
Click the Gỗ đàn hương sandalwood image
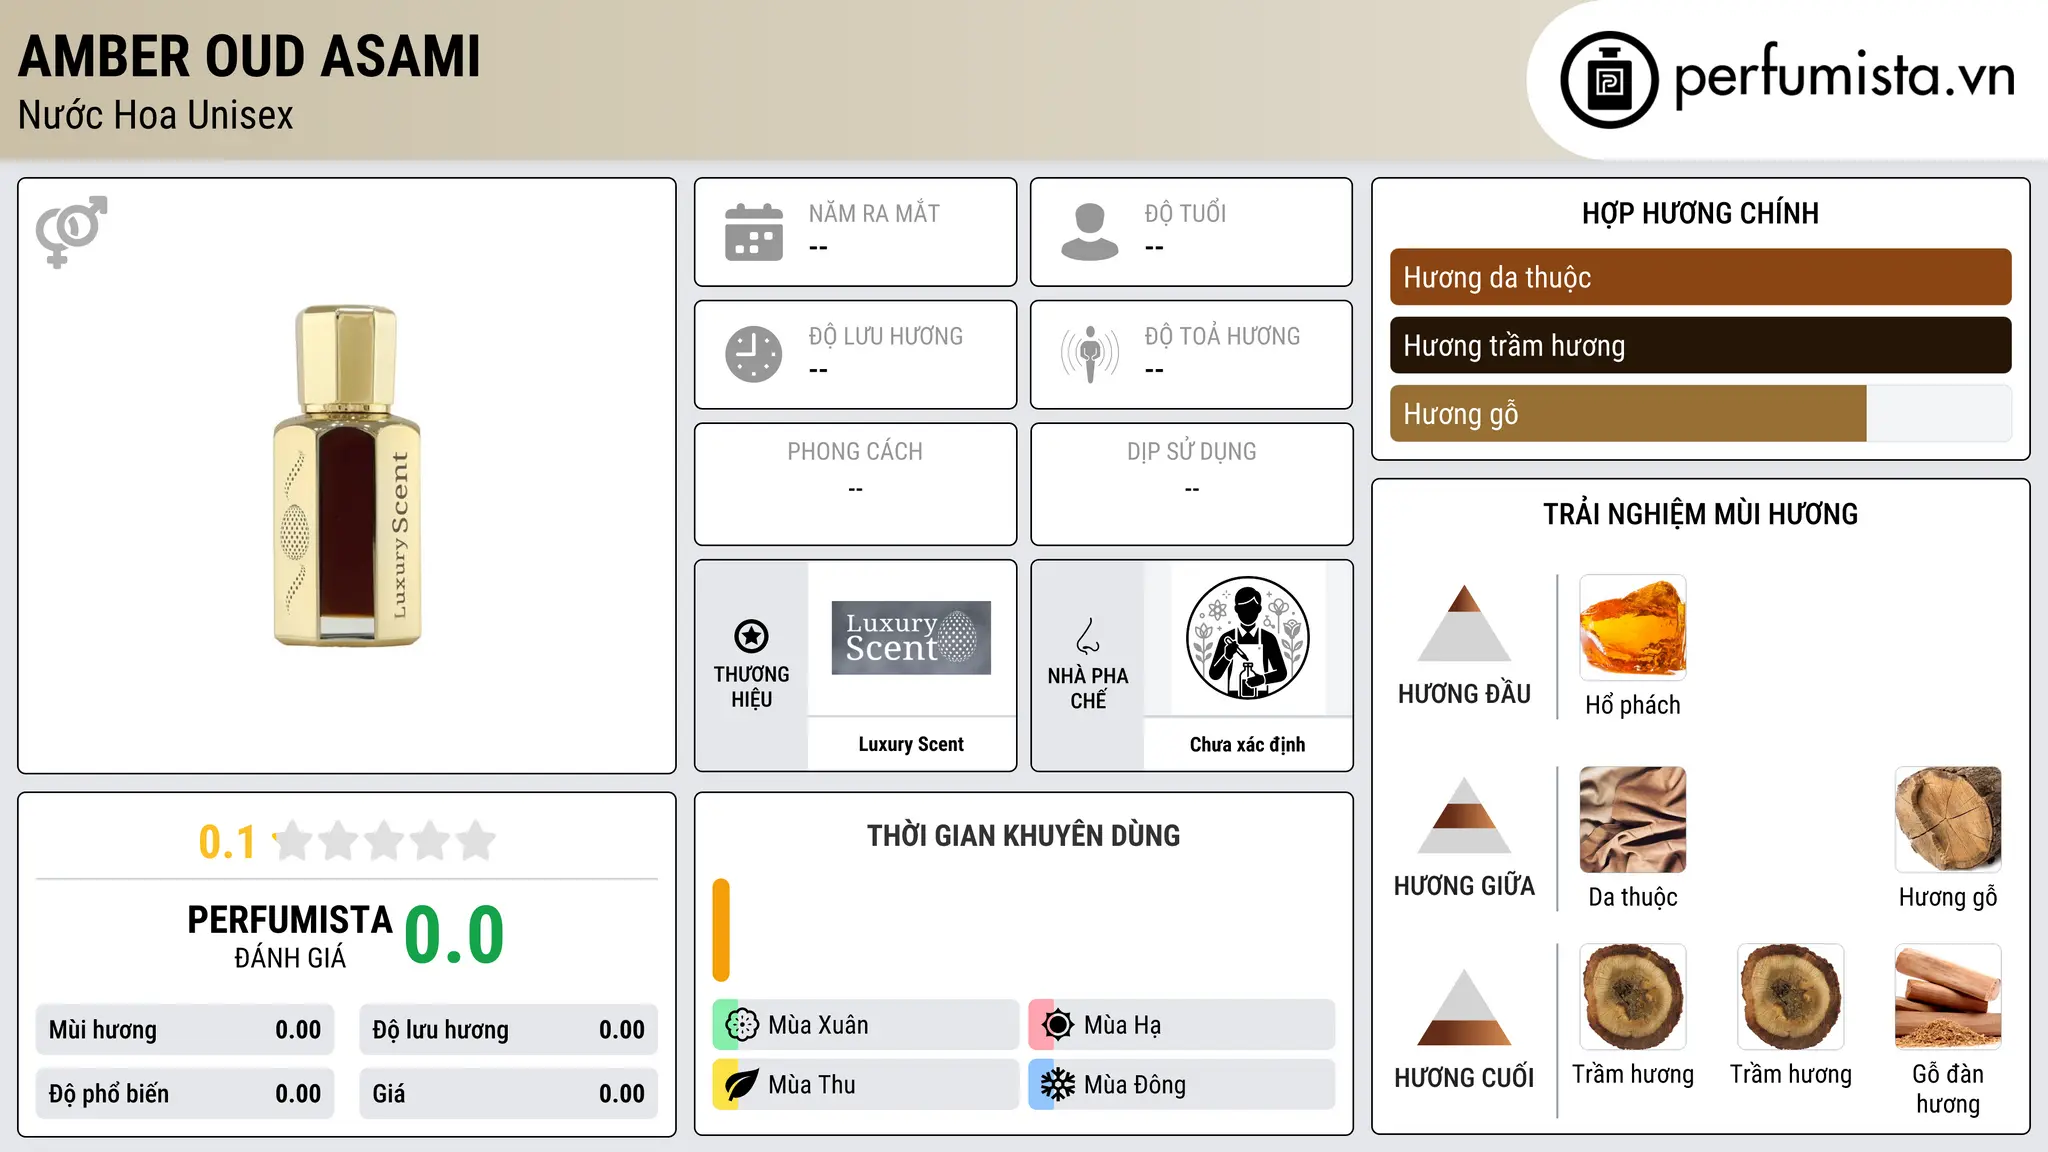click(1948, 997)
